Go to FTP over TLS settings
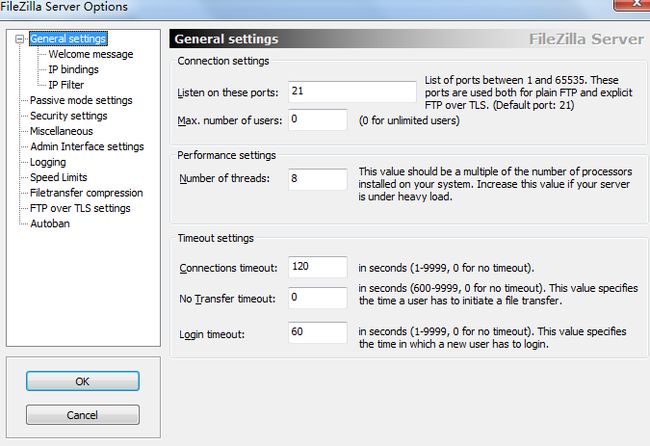Screen dimensions: 650x446 point(80,208)
